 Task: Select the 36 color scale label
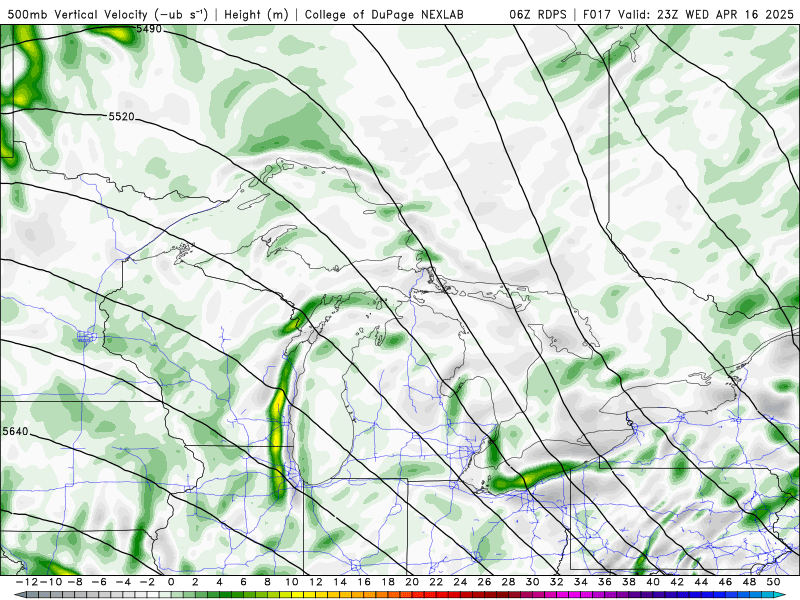point(605,582)
